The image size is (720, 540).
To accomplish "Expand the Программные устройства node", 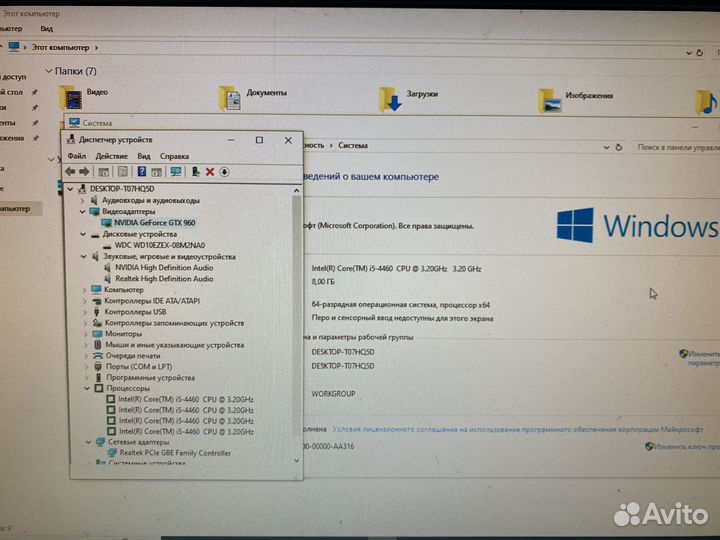I will coord(87,377).
